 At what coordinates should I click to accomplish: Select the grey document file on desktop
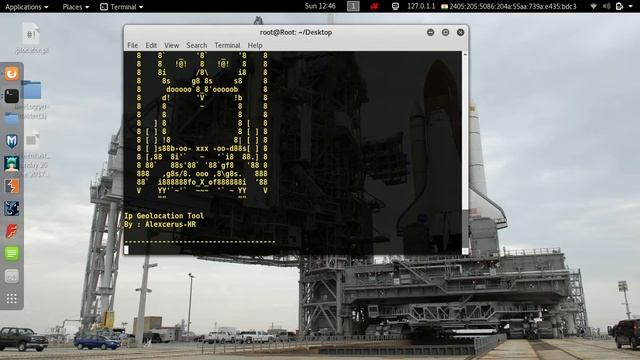(x=32, y=140)
